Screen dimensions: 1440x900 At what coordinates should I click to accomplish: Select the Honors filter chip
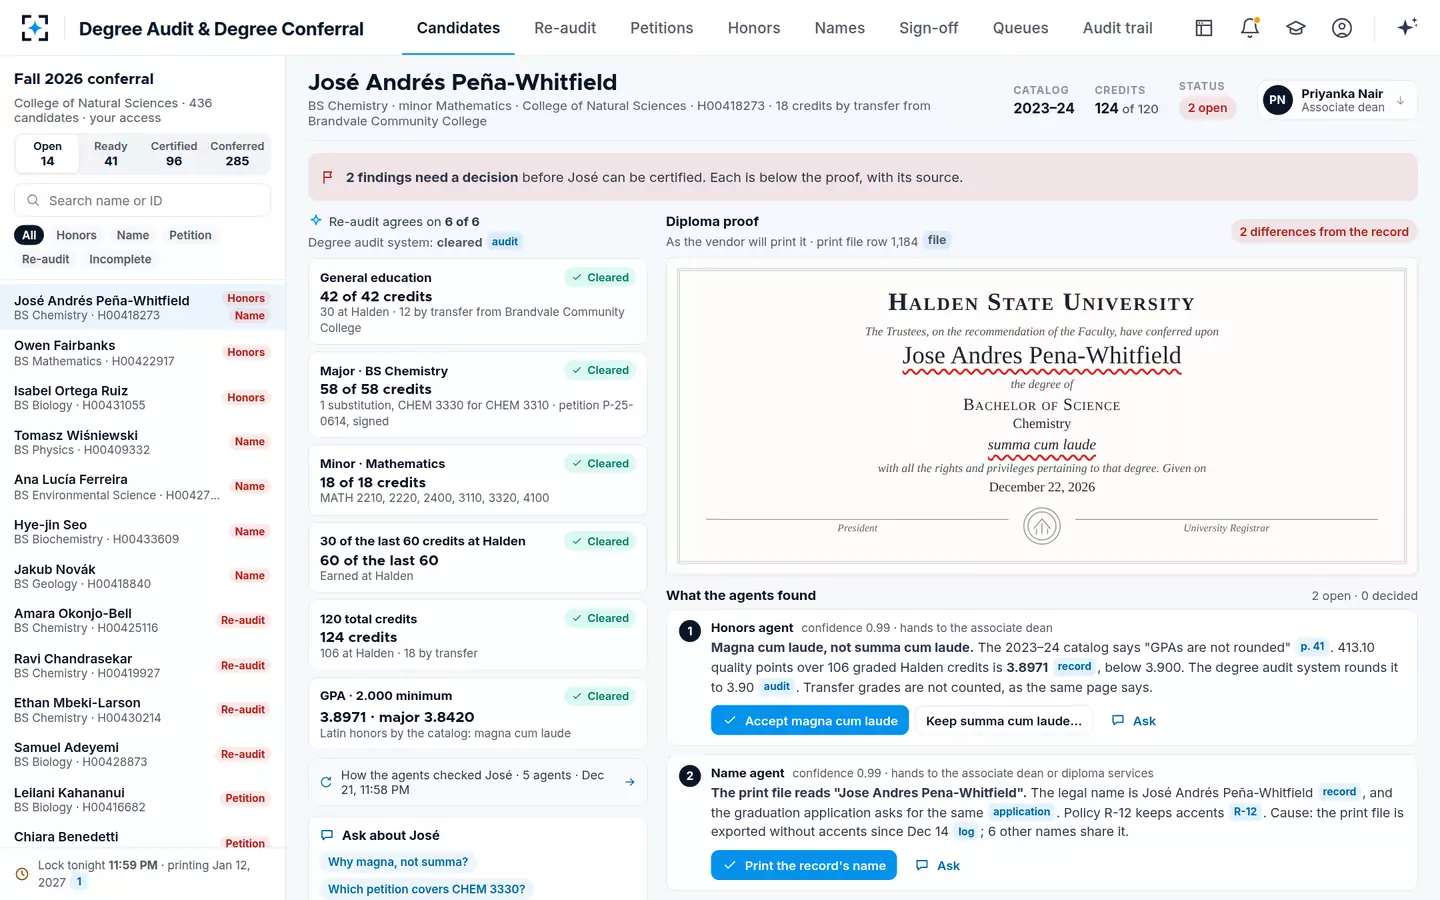point(76,235)
